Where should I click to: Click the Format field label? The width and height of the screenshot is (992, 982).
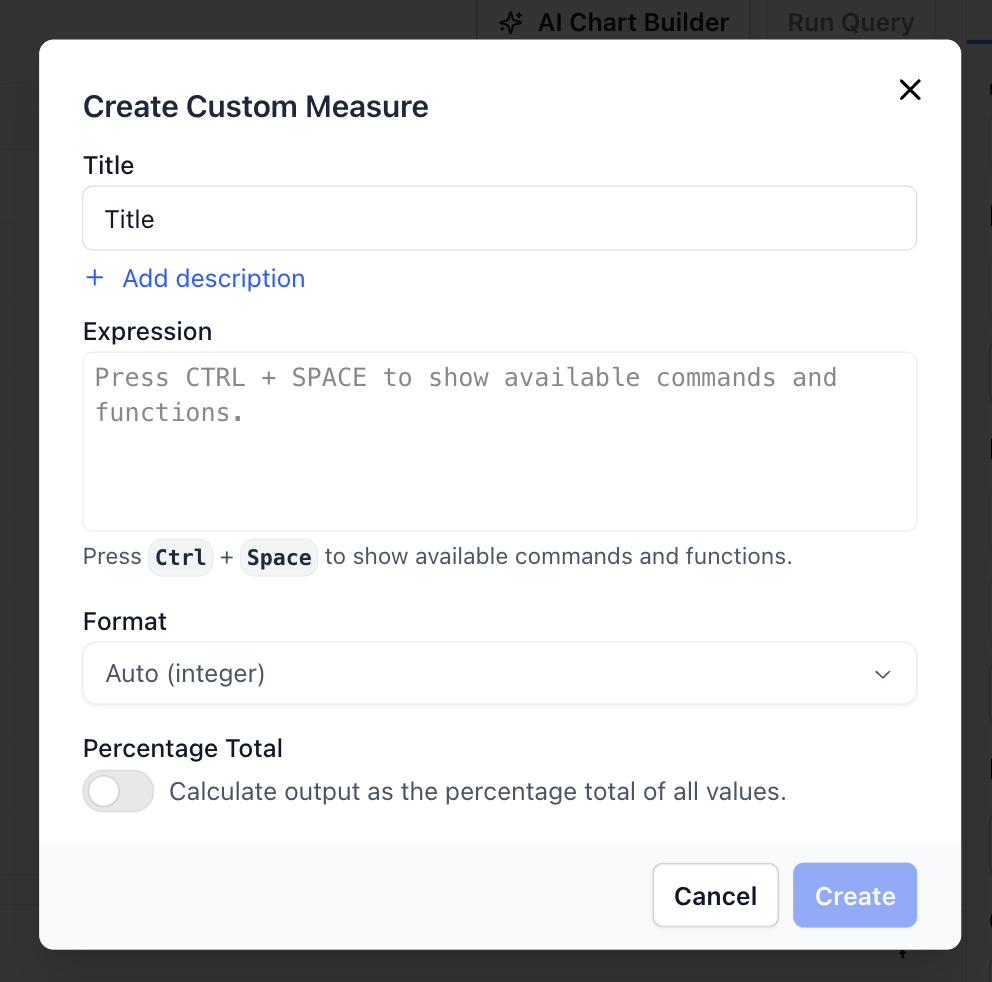coord(125,622)
